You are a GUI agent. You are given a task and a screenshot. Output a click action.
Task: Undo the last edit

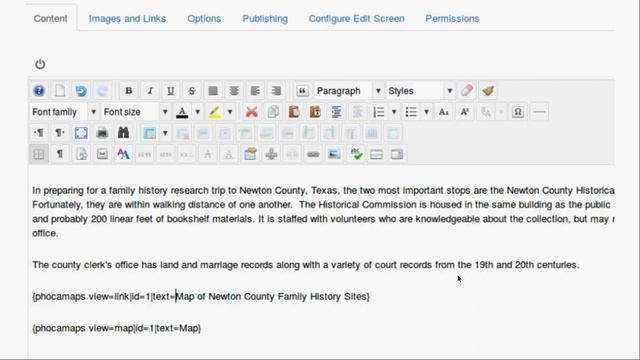(x=81, y=91)
